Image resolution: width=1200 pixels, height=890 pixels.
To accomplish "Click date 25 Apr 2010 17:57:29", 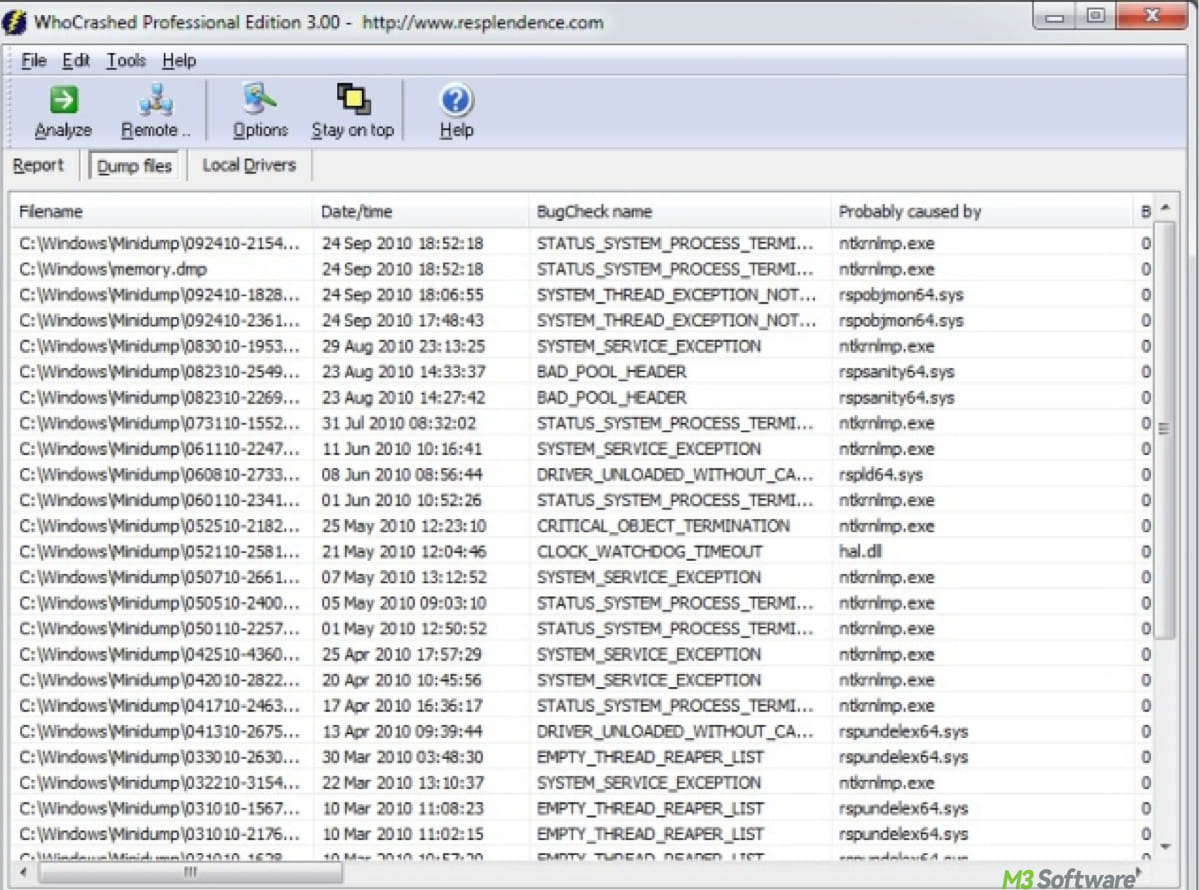I will pos(401,654).
